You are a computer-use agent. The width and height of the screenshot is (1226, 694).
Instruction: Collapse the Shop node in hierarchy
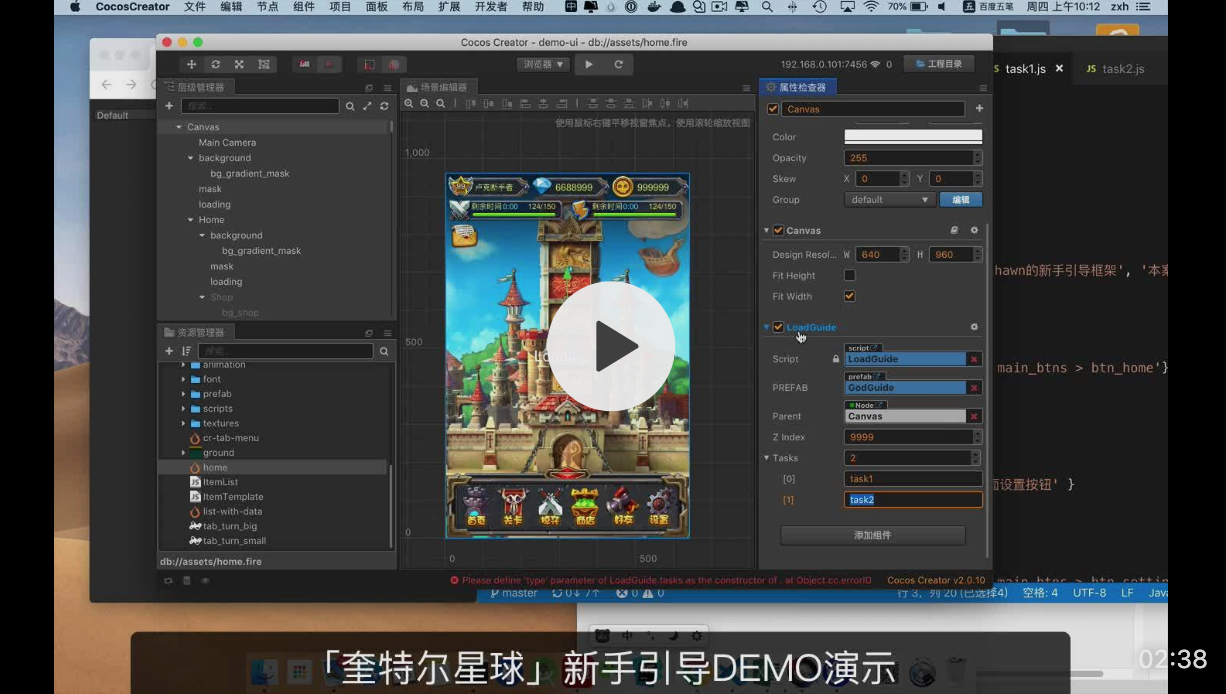coord(201,297)
